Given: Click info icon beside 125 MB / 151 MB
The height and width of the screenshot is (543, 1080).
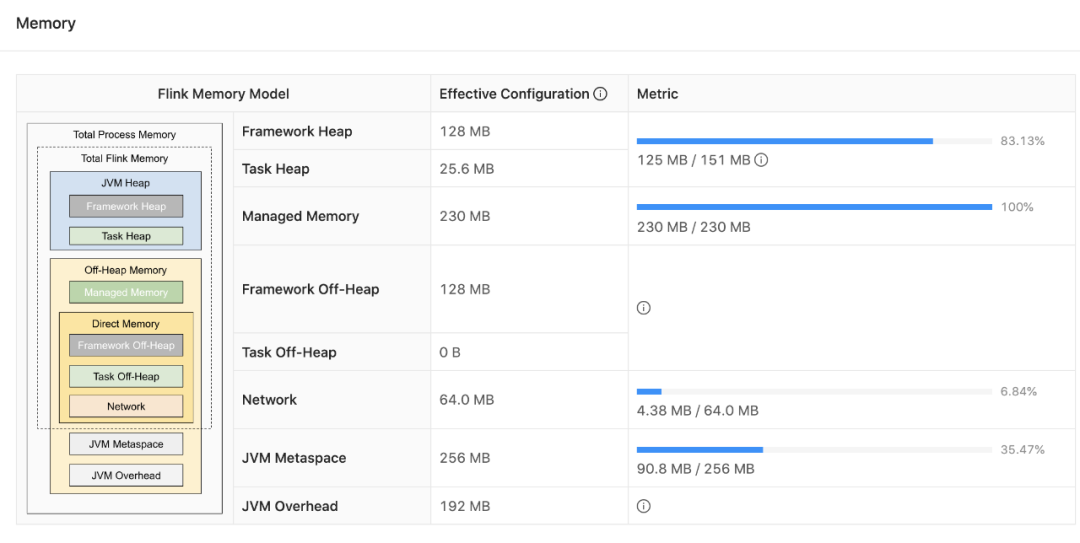Looking at the screenshot, I should (x=761, y=160).
